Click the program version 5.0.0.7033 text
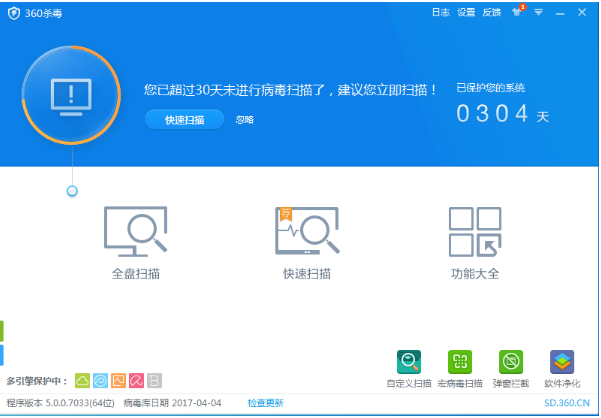601x418 pixels. [61, 403]
